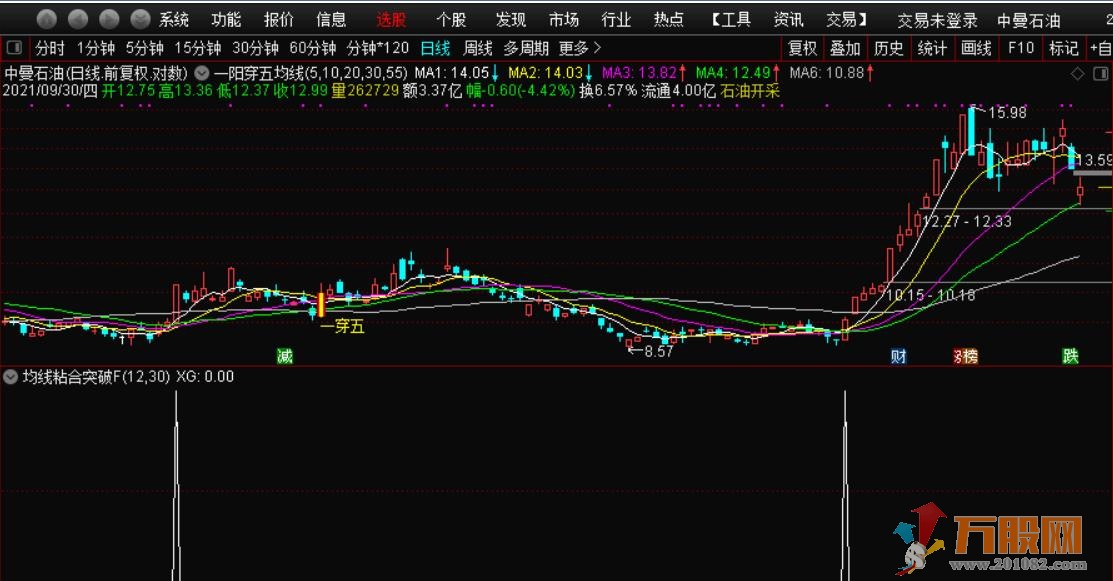Image resolution: width=1113 pixels, height=581 pixels.
Task: Switch to the 15分钟 period tab
Action: (x=197, y=48)
